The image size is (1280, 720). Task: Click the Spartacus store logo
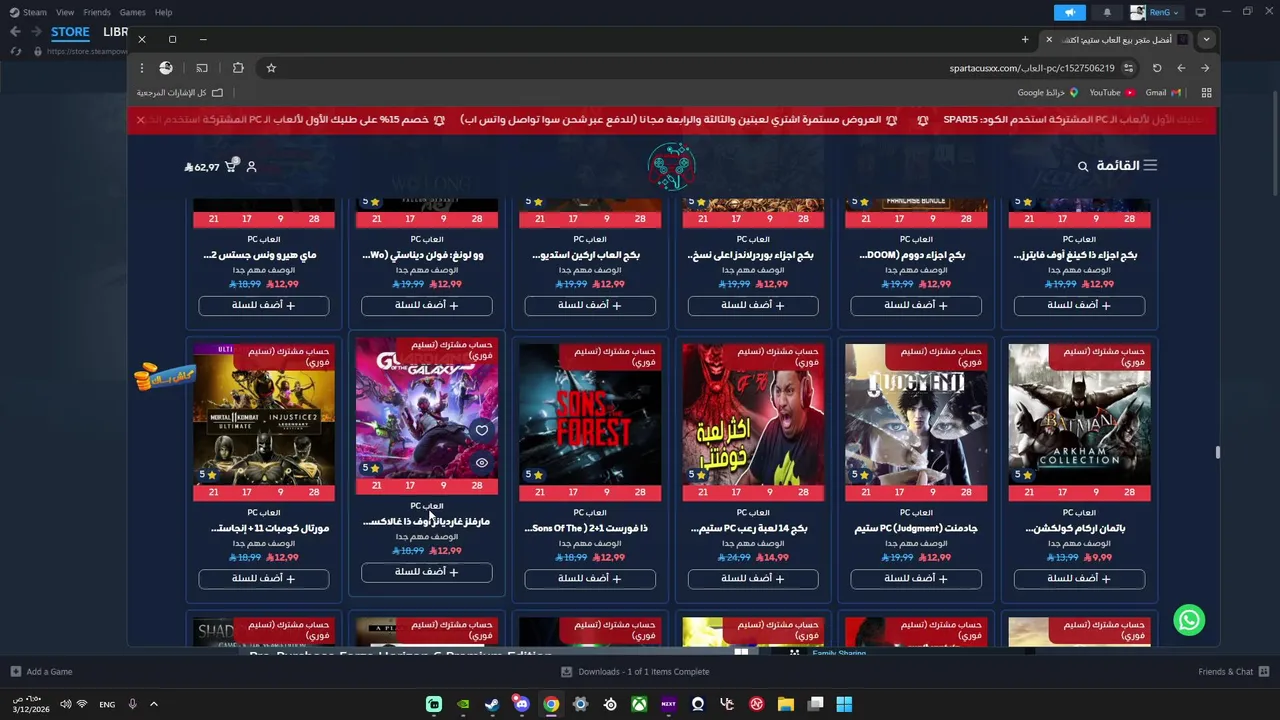pos(671,166)
